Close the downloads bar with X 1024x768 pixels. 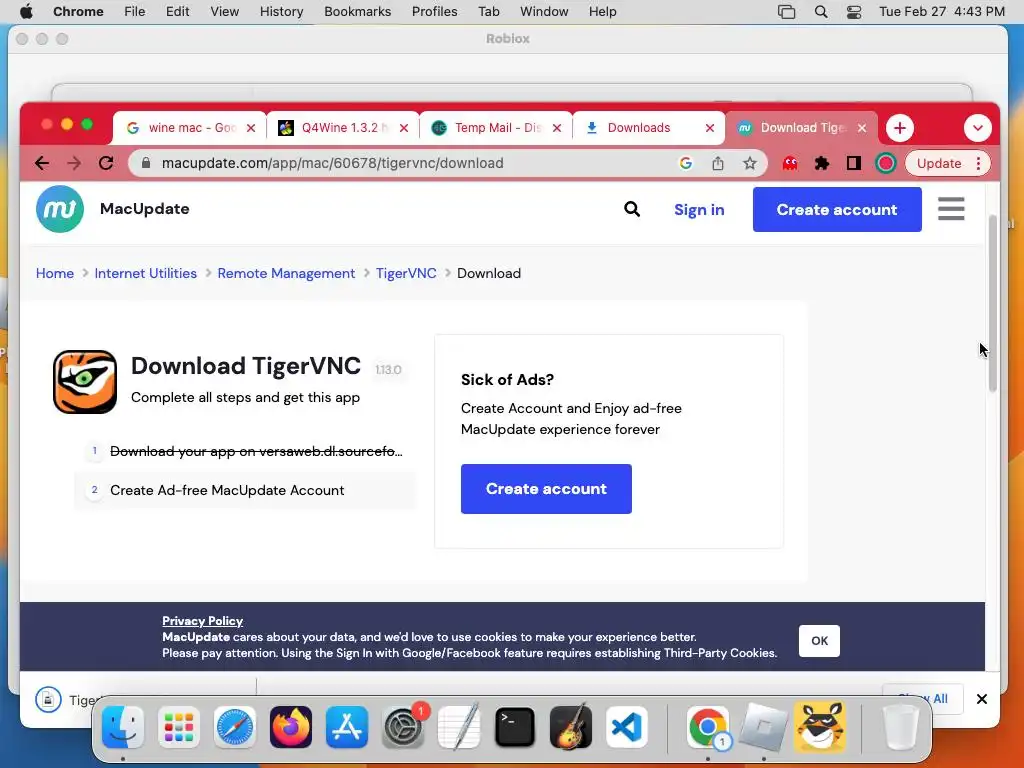(981, 699)
